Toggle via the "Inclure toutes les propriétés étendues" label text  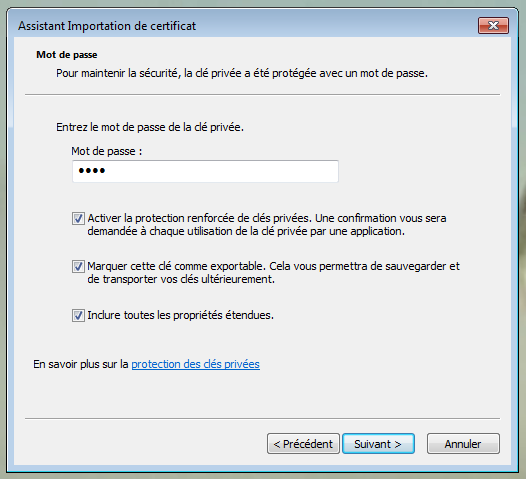180,315
